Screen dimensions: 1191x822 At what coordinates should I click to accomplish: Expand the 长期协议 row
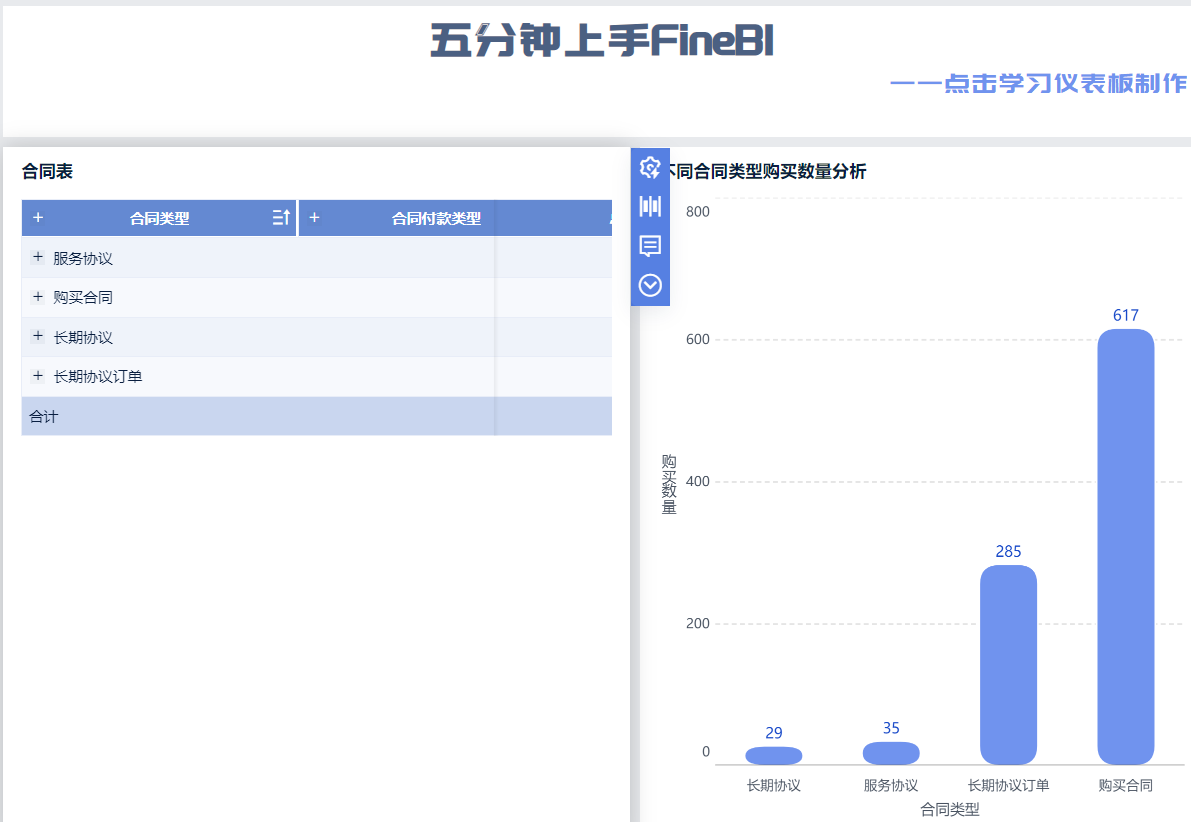coord(38,337)
